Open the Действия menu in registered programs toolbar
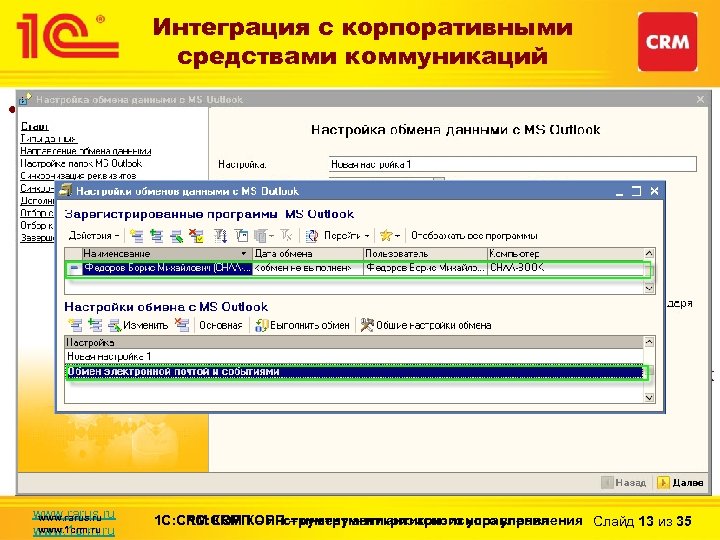The image size is (720, 540). 94,236
